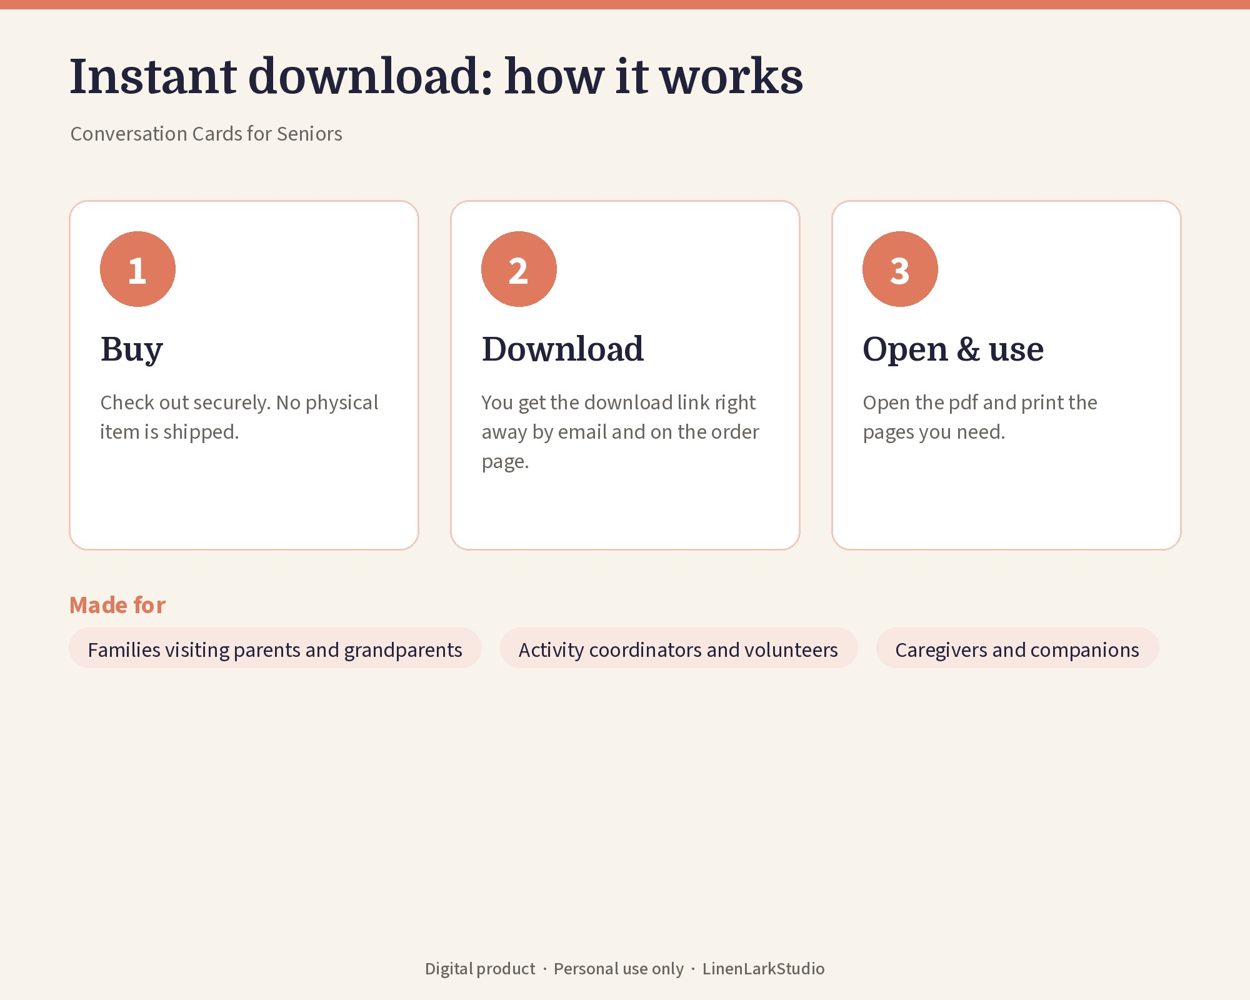
Task: Click the Families visiting parents and grandparents pill
Action: tap(275, 649)
